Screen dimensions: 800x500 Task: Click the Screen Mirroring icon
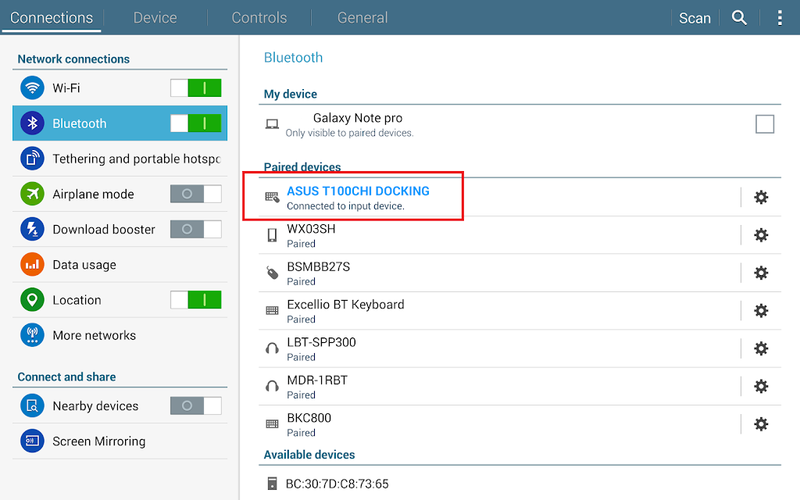[32, 441]
